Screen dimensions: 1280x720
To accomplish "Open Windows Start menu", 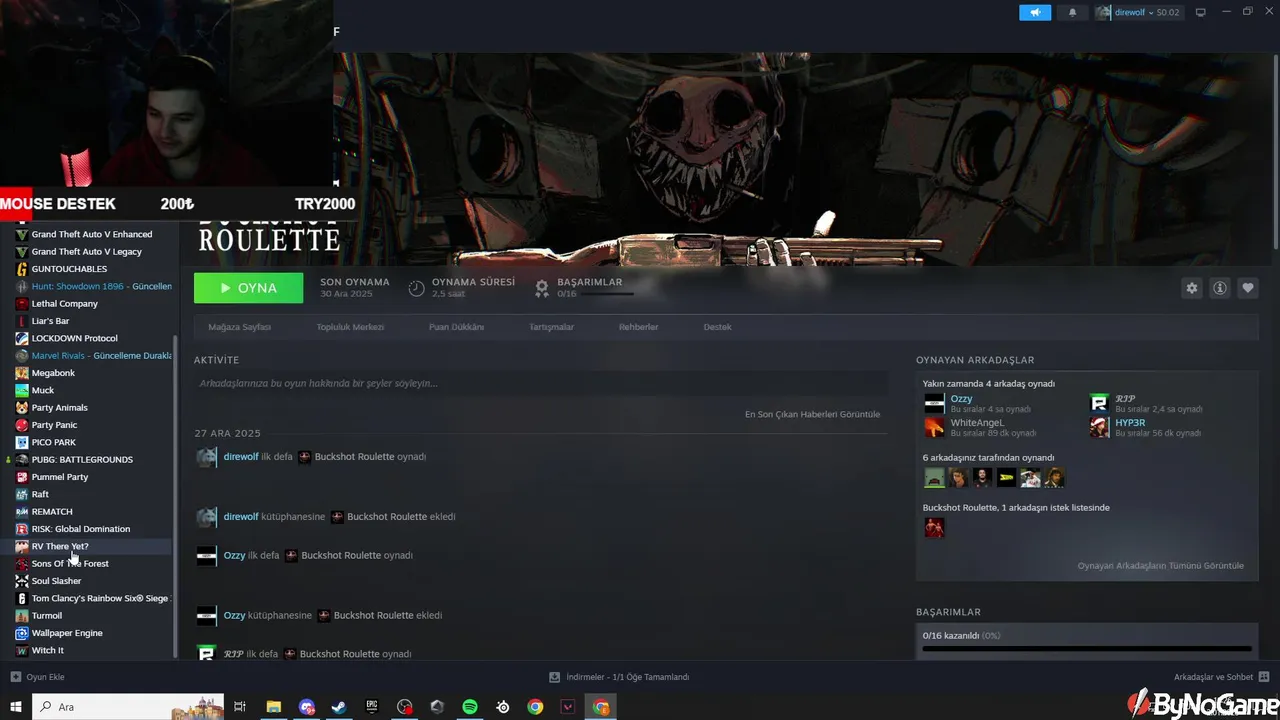I will 16,707.
